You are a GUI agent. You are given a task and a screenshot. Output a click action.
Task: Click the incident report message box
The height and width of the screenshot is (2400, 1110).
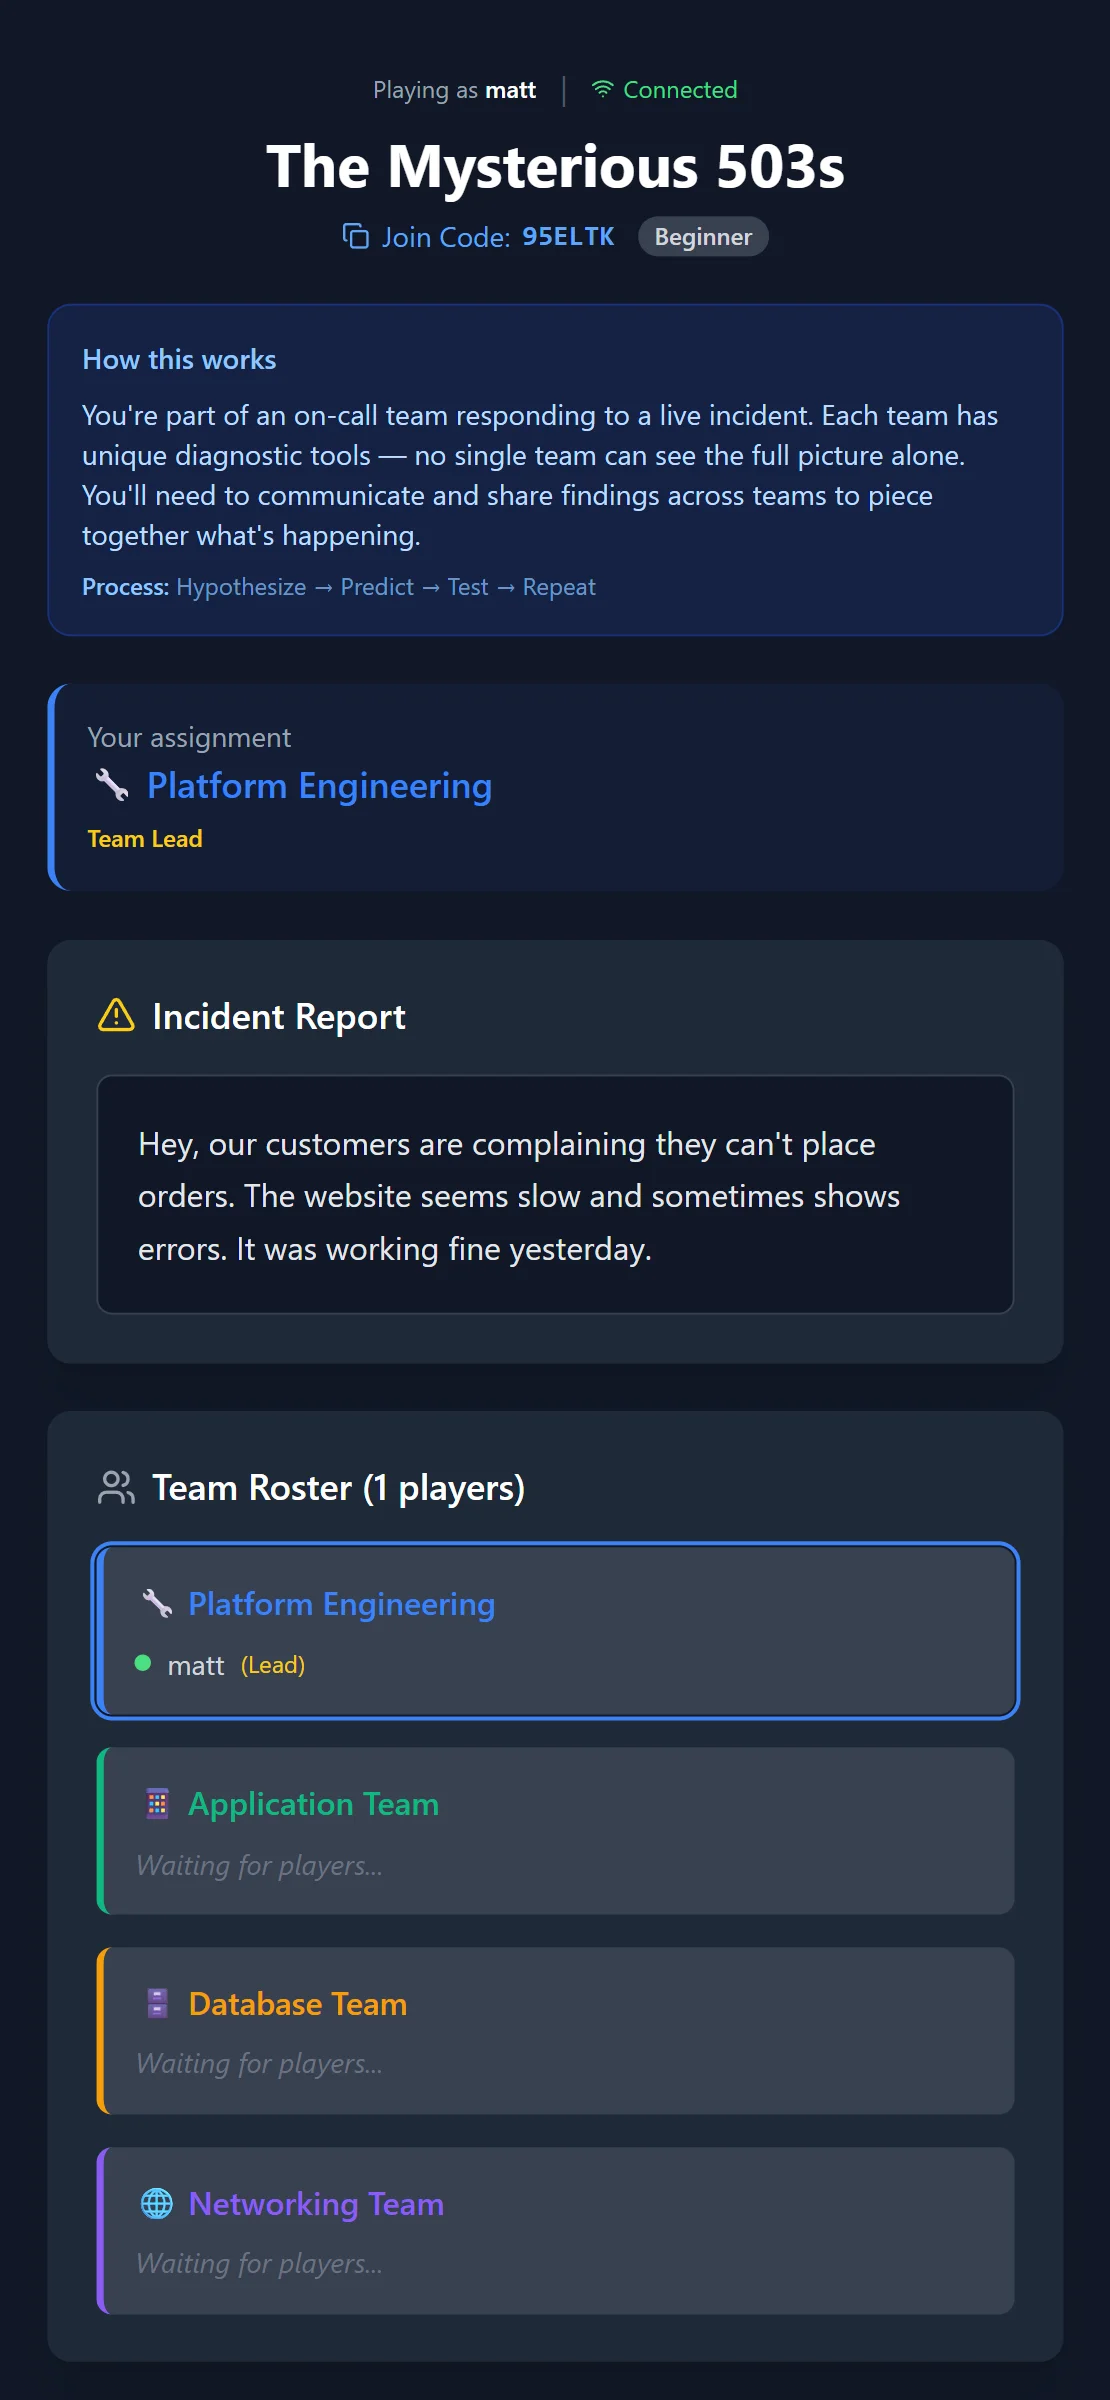point(555,1194)
